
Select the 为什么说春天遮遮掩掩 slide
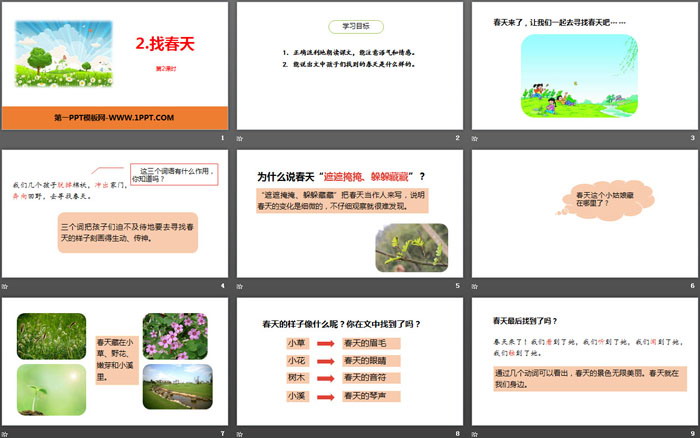tap(350, 214)
